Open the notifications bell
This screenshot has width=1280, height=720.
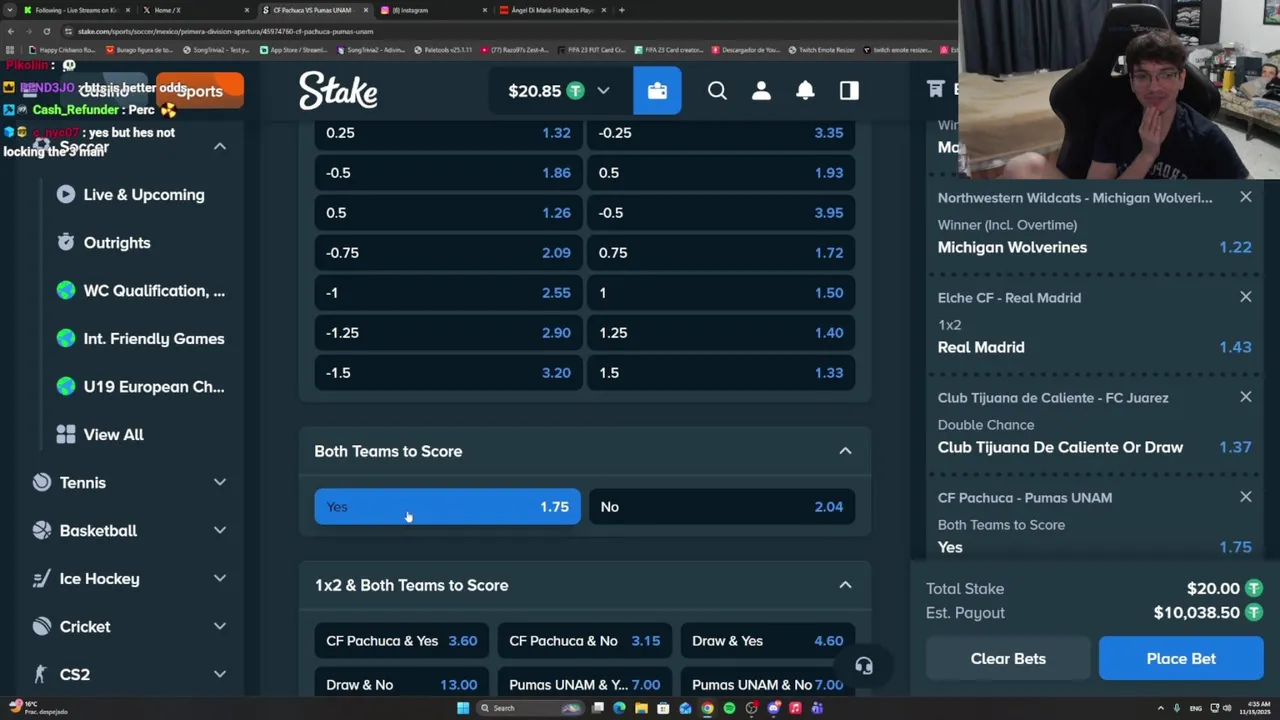[805, 91]
